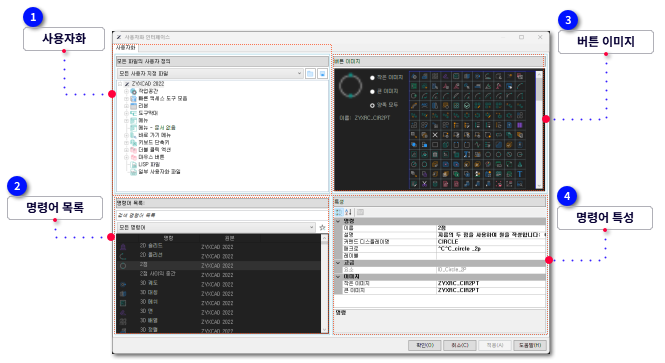665x363 pixels.
Task: Click the categorized view icon in 특성 toolbar
Action: click(339, 212)
